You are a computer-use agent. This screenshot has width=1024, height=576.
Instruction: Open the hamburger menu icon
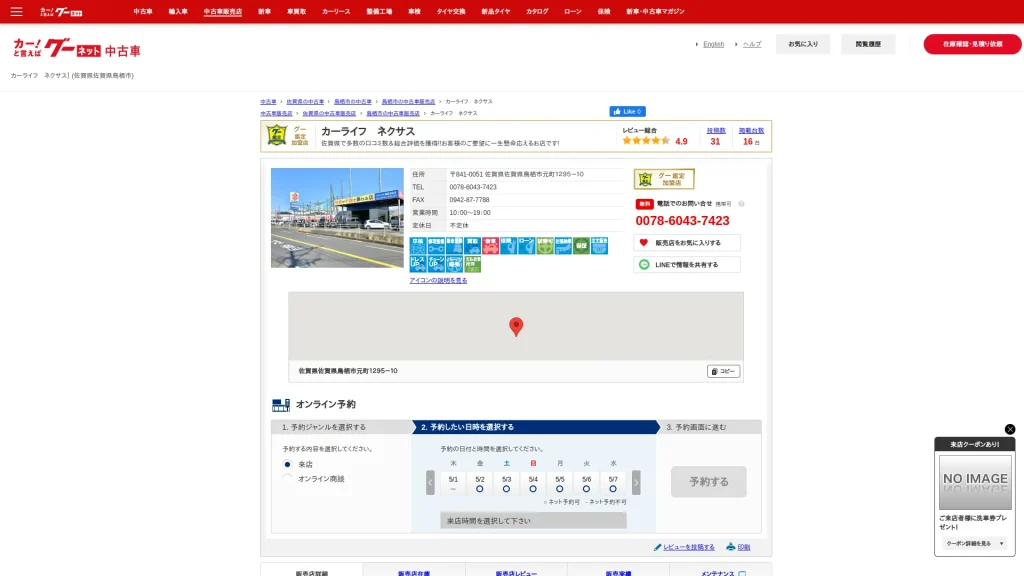16,12
